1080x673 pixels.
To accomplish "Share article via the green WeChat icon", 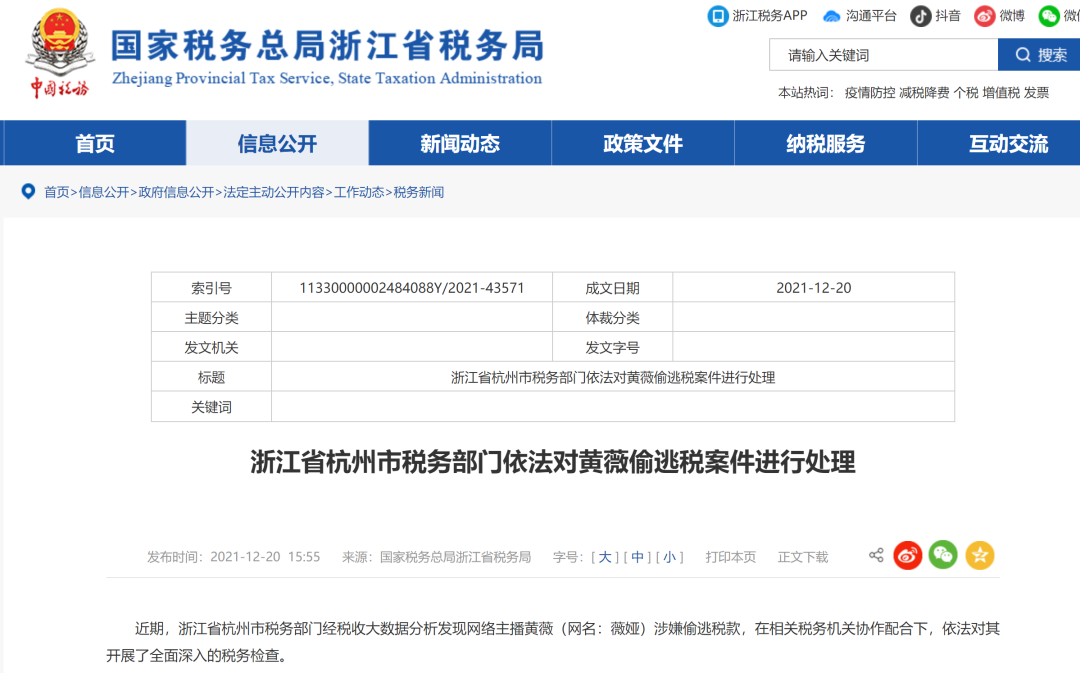I will [x=943, y=555].
